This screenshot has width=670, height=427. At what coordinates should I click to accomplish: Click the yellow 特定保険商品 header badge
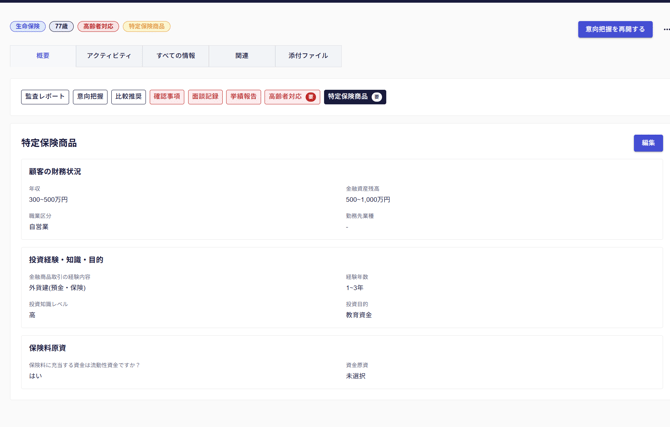(146, 27)
